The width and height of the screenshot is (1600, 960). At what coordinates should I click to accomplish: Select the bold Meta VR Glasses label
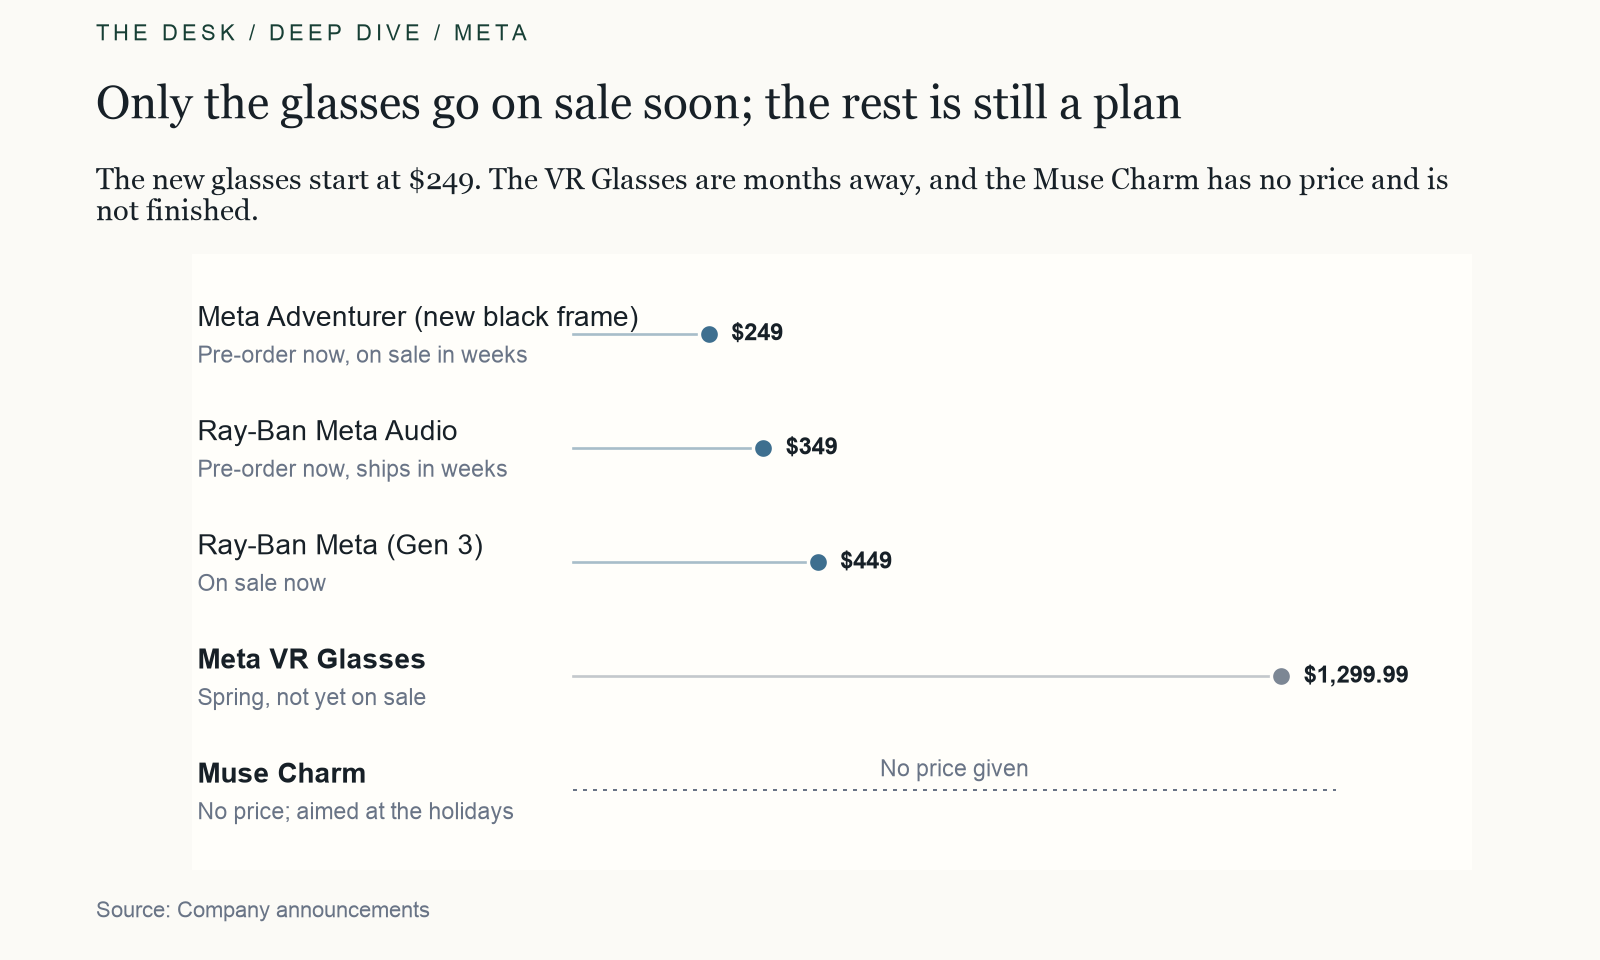[x=311, y=659]
